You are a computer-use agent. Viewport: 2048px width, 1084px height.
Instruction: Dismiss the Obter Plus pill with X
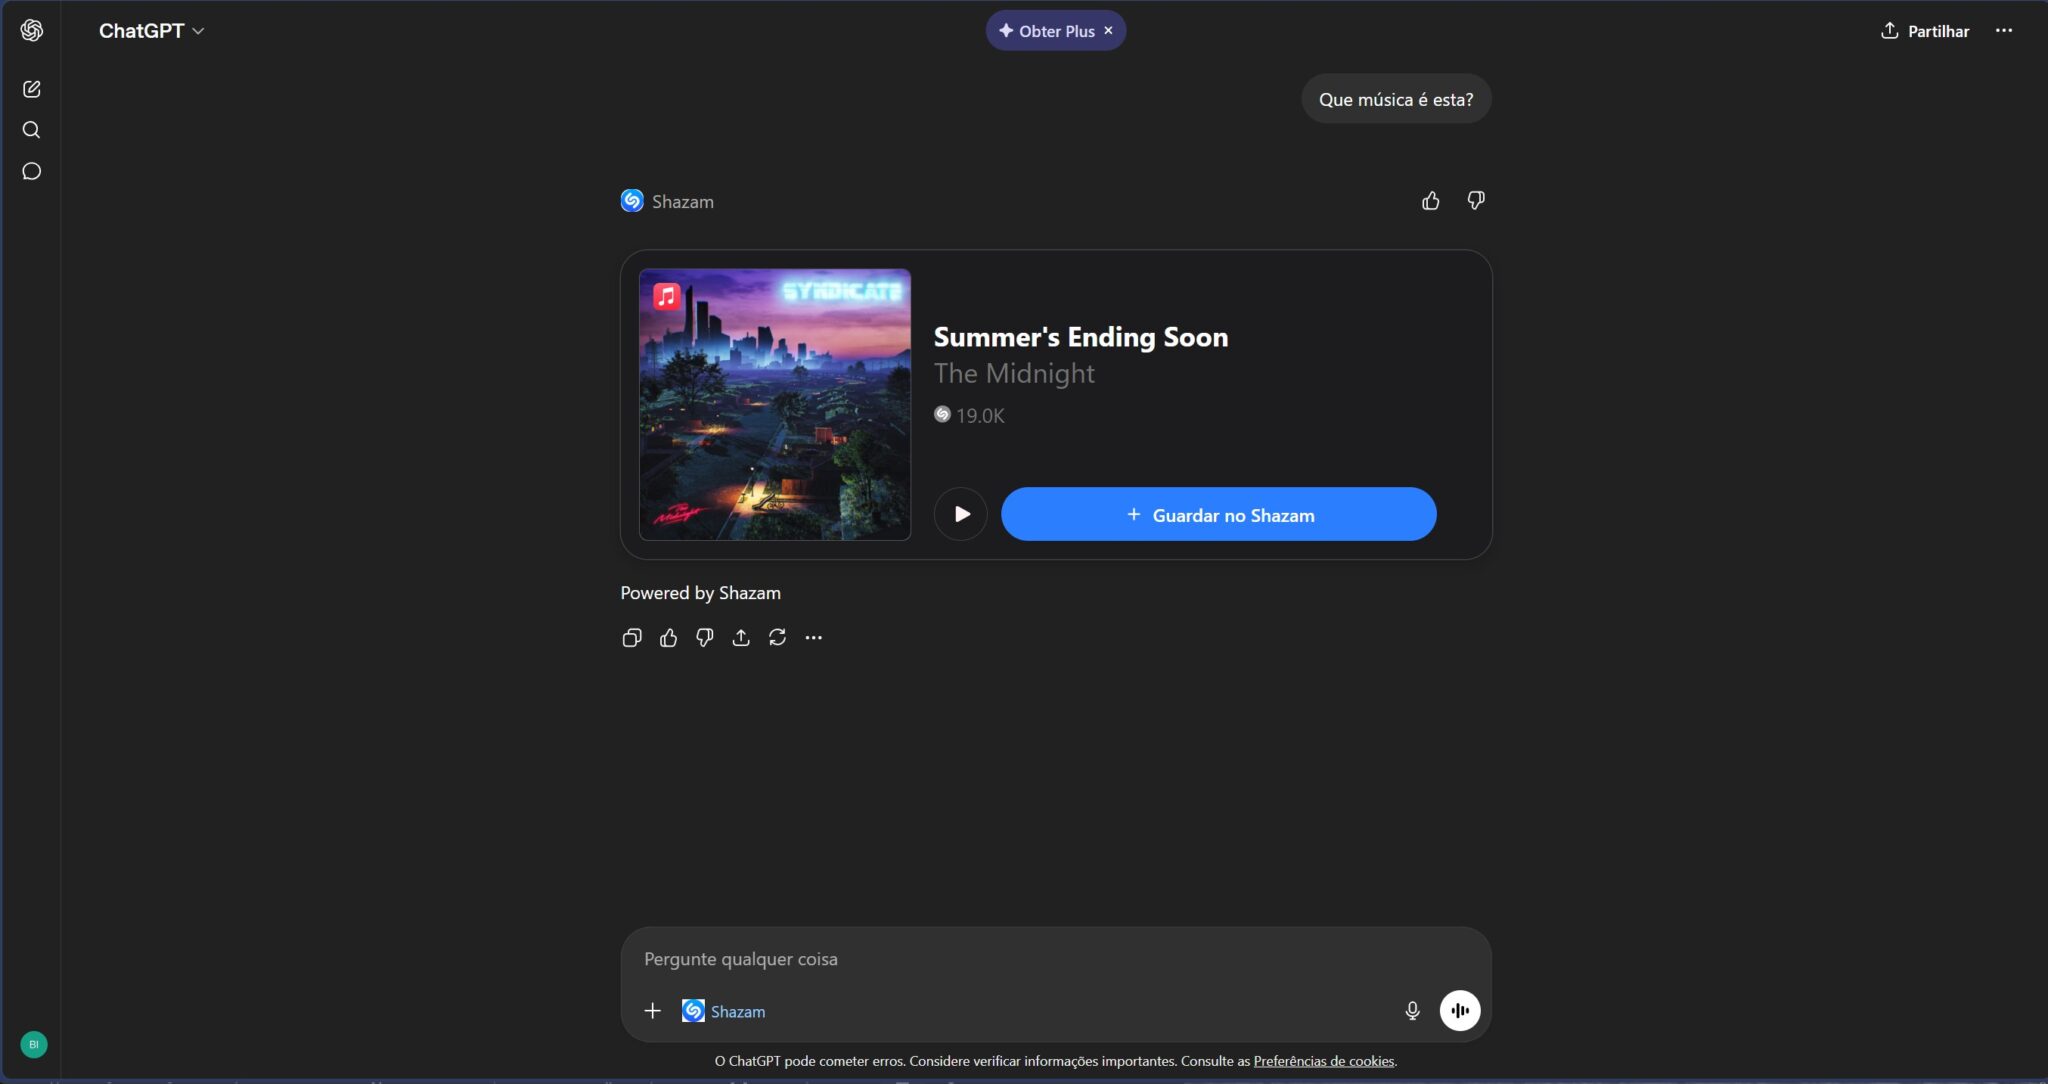(x=1108, y=31)
